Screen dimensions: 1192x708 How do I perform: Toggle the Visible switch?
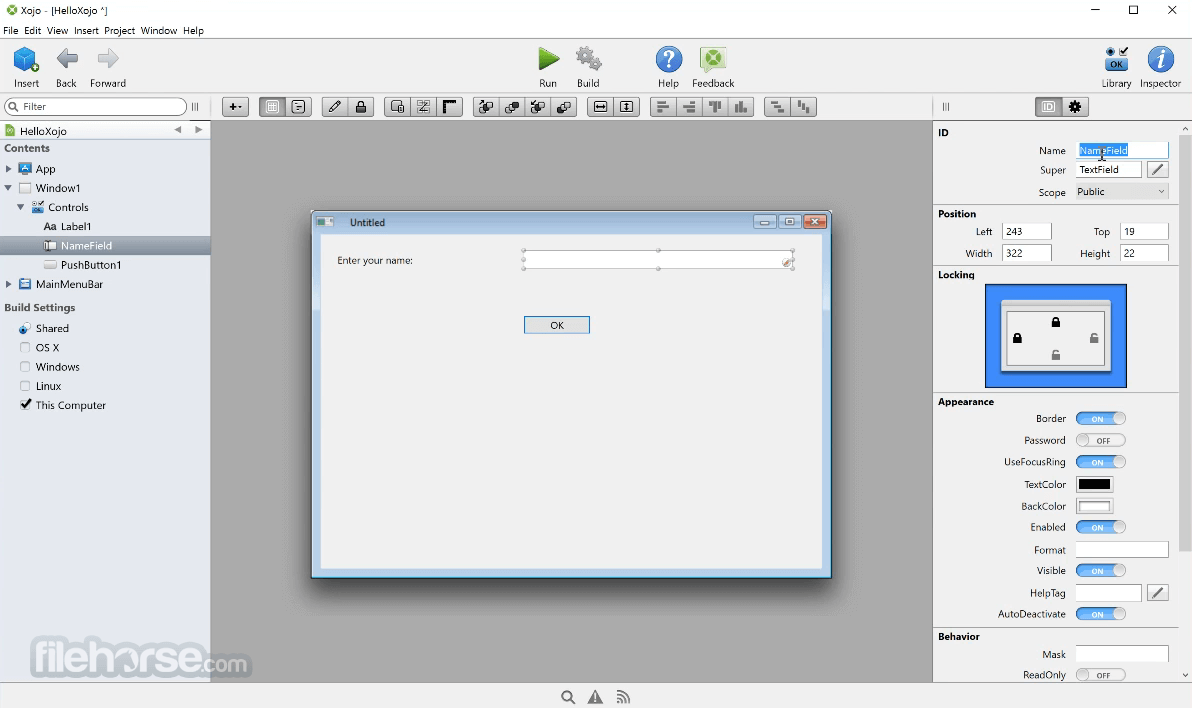[x=1101, y=570]
